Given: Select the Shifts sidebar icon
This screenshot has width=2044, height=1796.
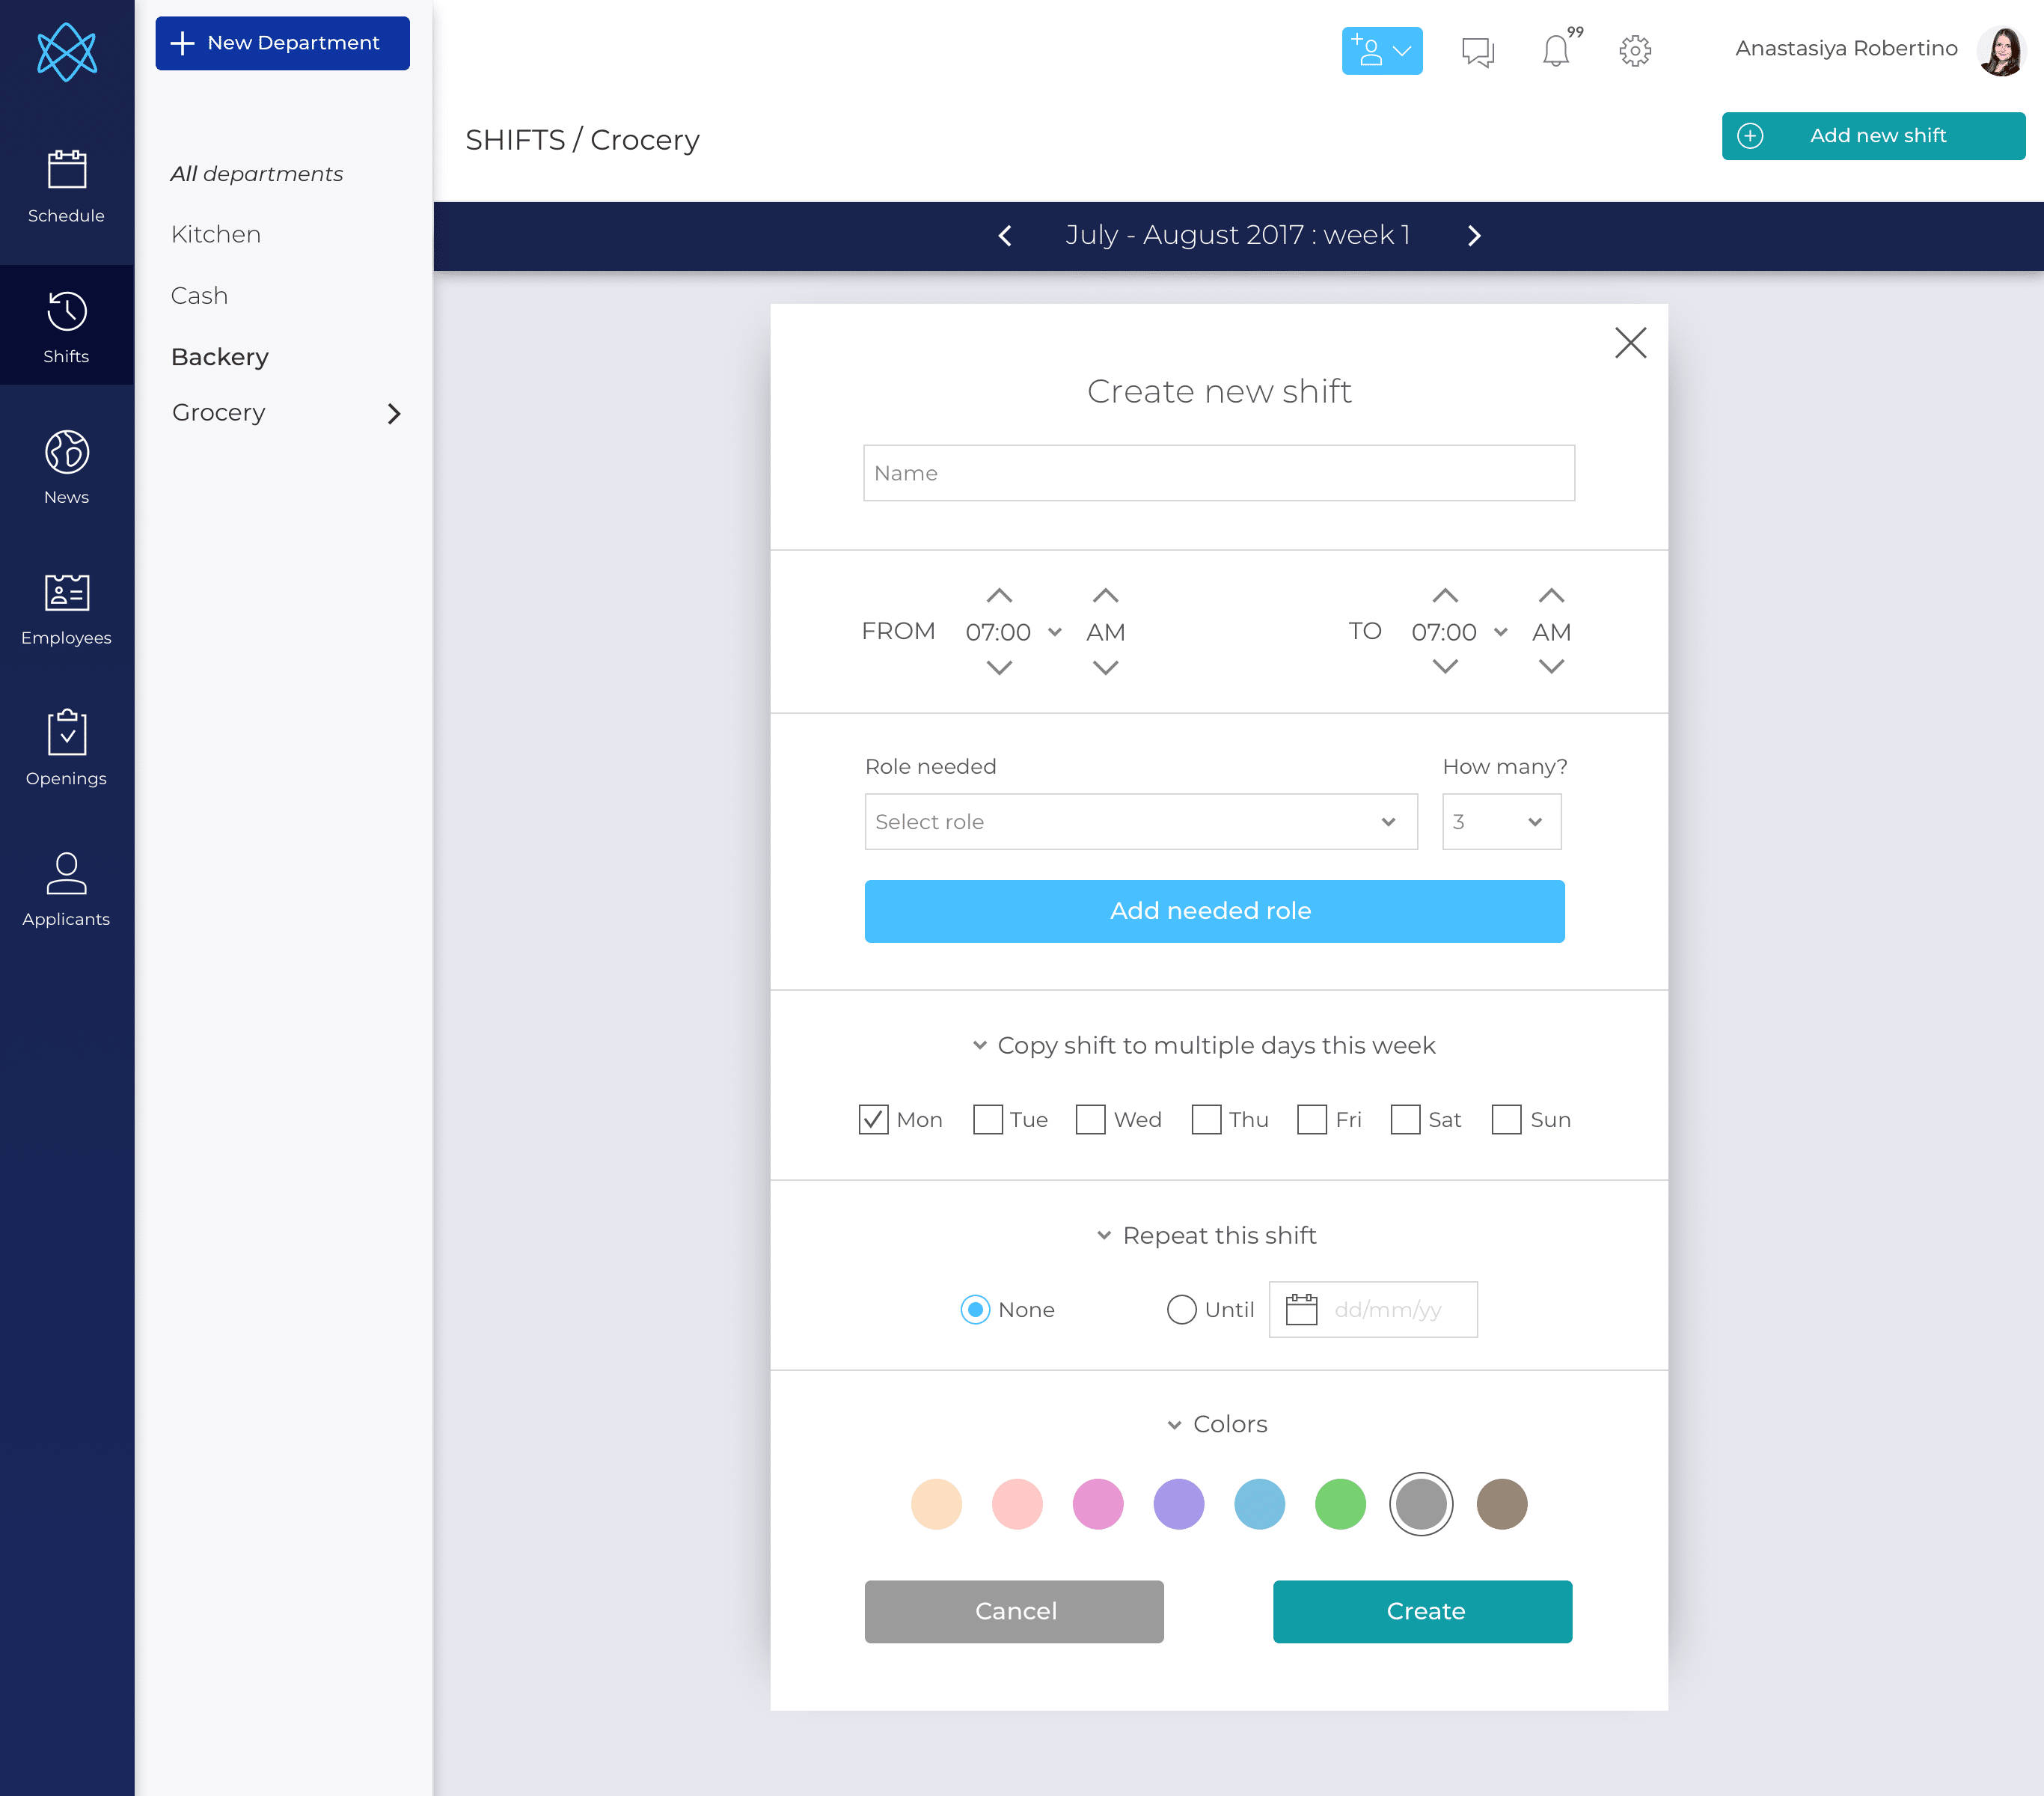Looking at the screenshot, I should coord(66,326).
